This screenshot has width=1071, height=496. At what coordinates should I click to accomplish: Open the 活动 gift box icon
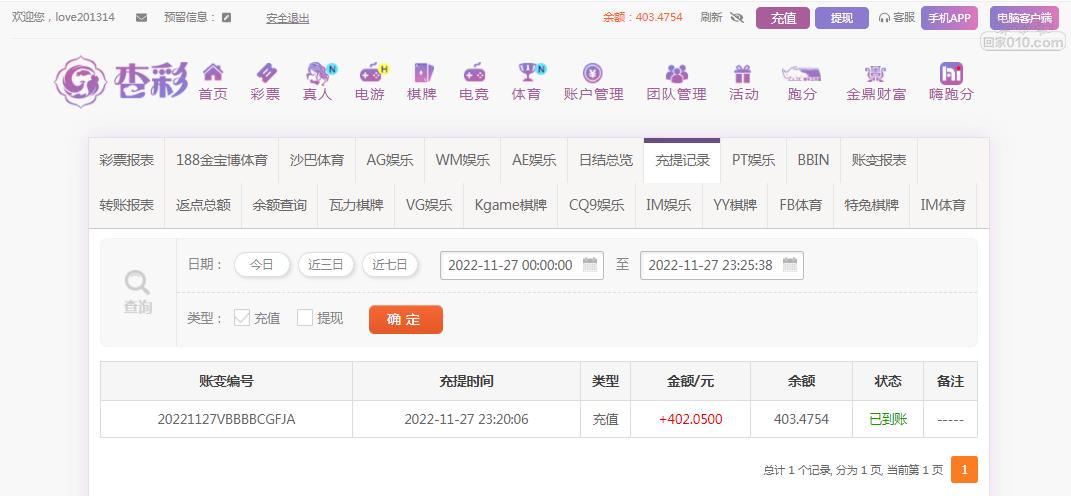click(742, 73)
